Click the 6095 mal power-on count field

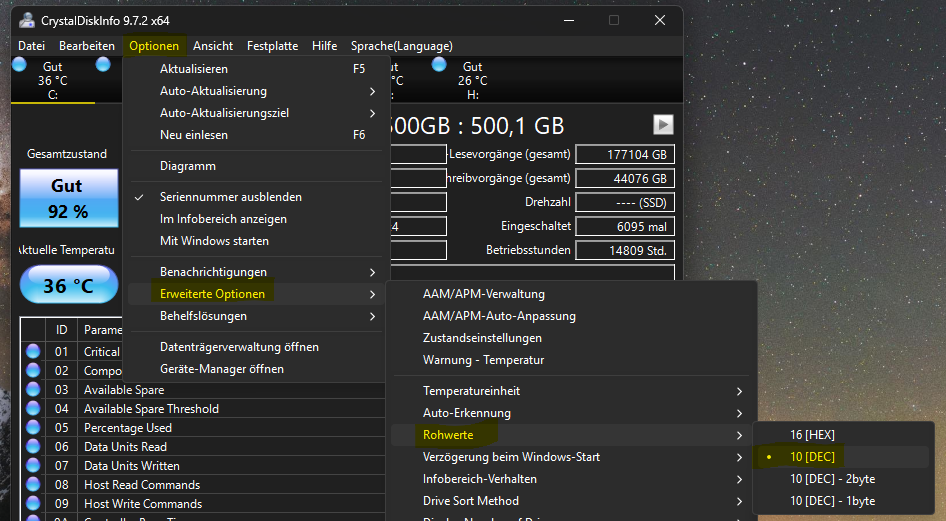(625, 227)
